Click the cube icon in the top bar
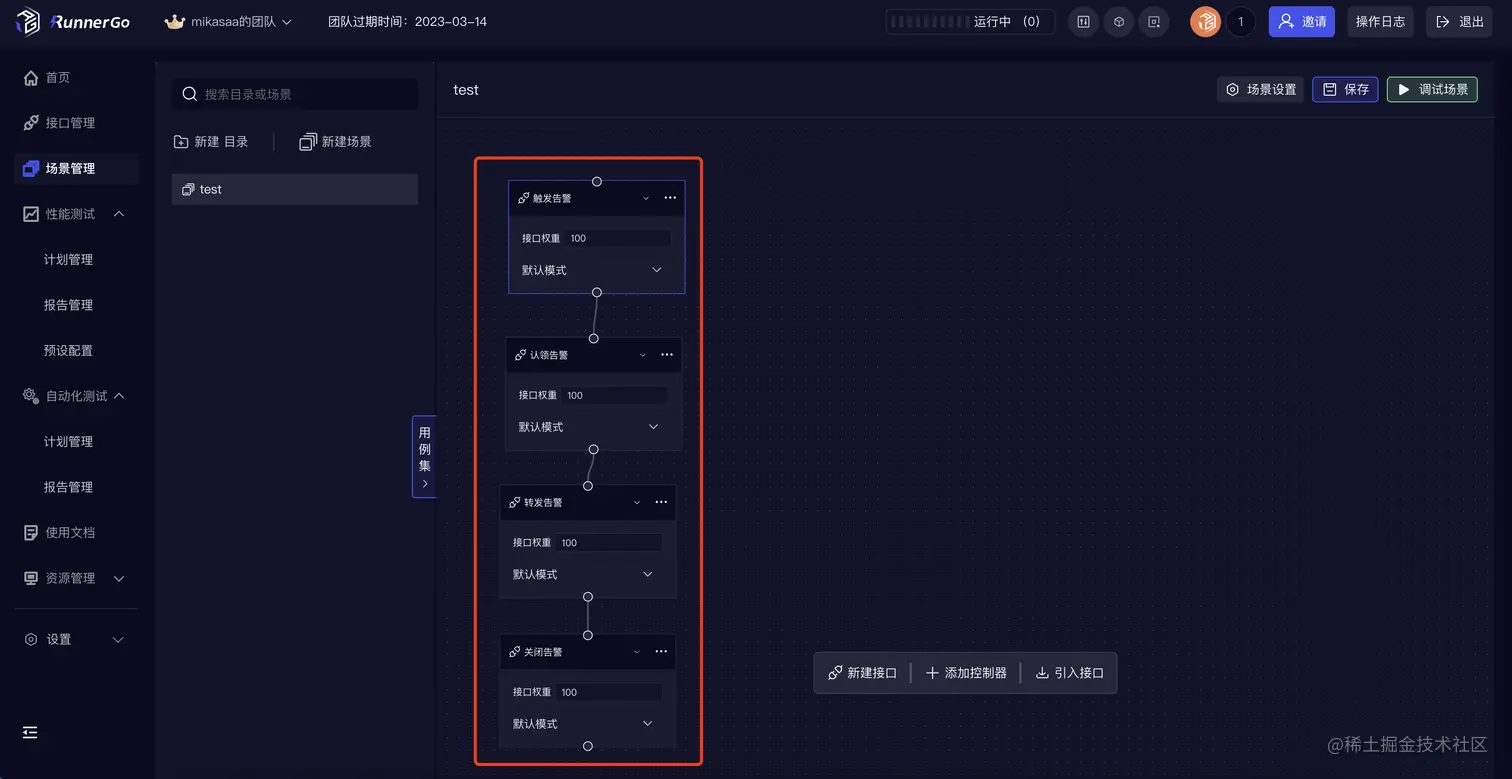 click(x=1119, y=21)
